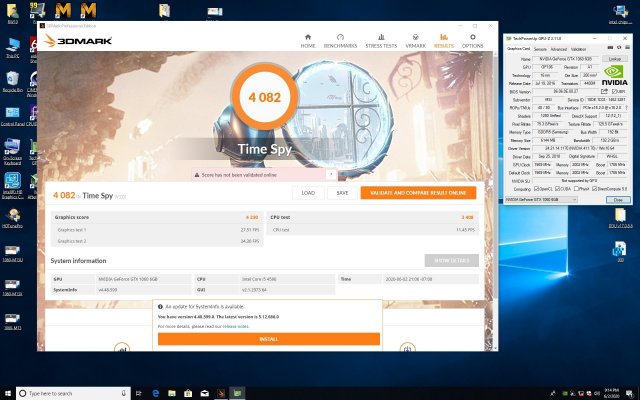
Task: Open the 3DMark Home page
Action: click(x=308, y=41)
